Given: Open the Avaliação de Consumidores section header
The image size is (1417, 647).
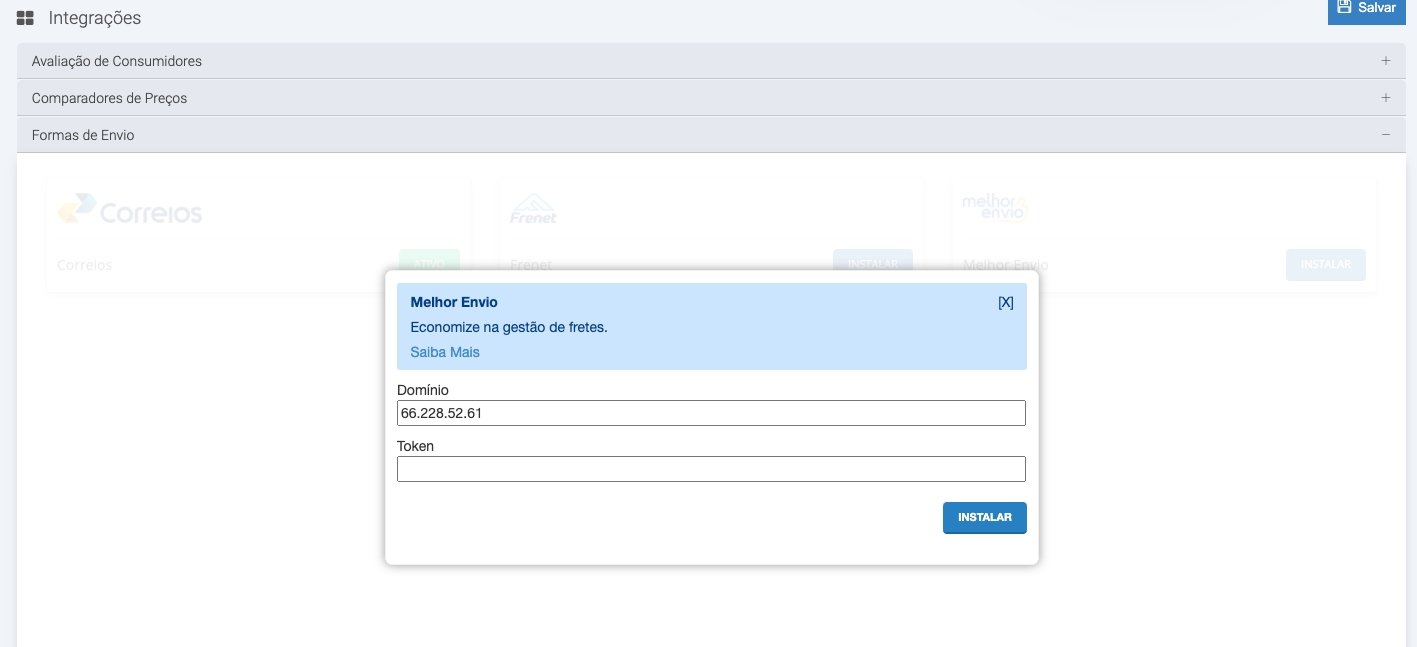Looking at the screenshot, I should pos(116,61).
